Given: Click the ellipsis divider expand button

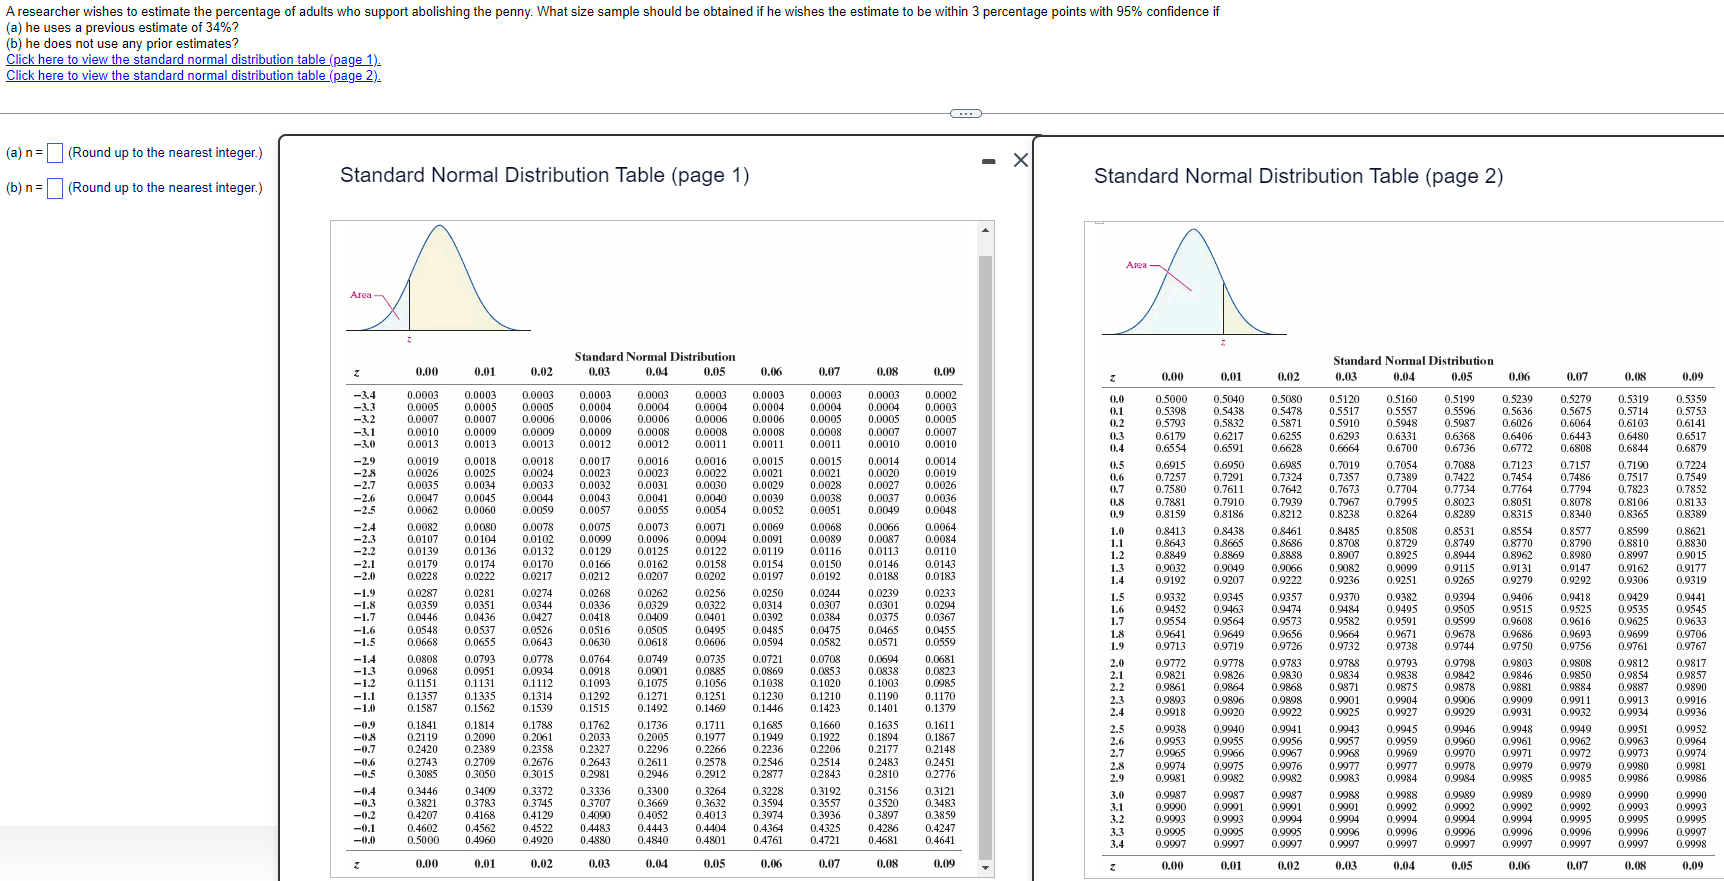Looking at the screenshot, I should click(965, 113).
